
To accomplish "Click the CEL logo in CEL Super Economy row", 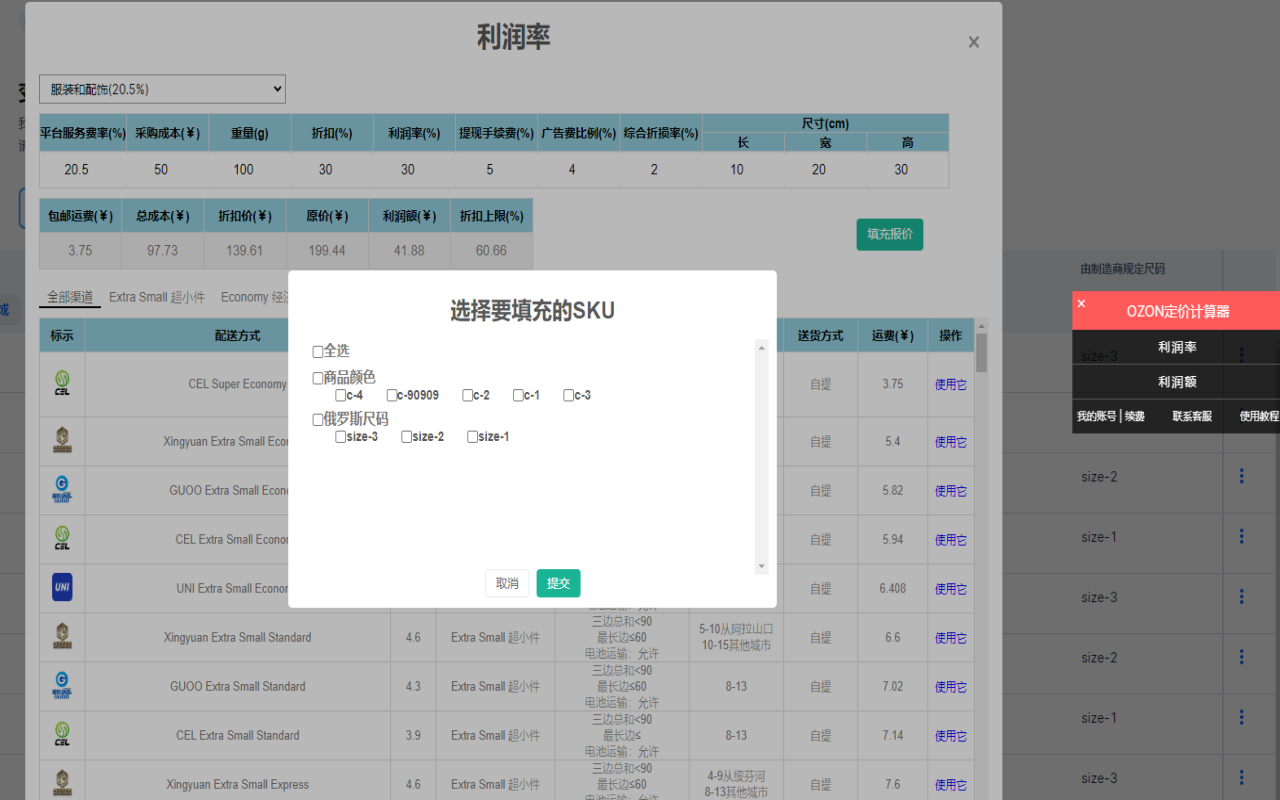I will pos(61,384).
